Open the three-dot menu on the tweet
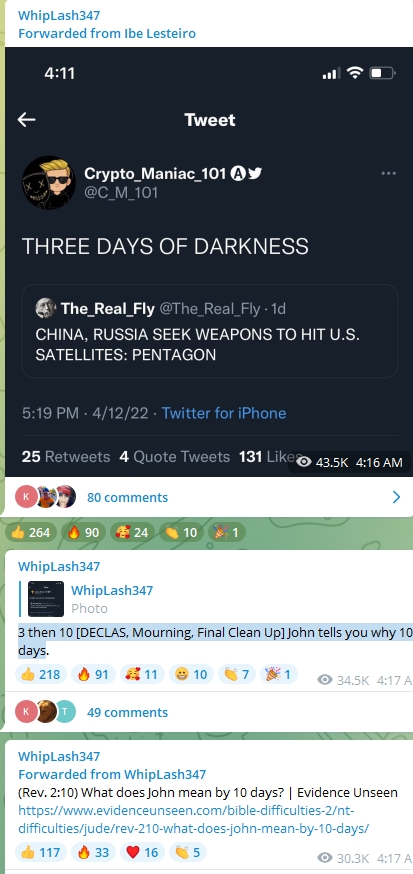This screenshot has width=413, height=874. [x=388, y=173]
